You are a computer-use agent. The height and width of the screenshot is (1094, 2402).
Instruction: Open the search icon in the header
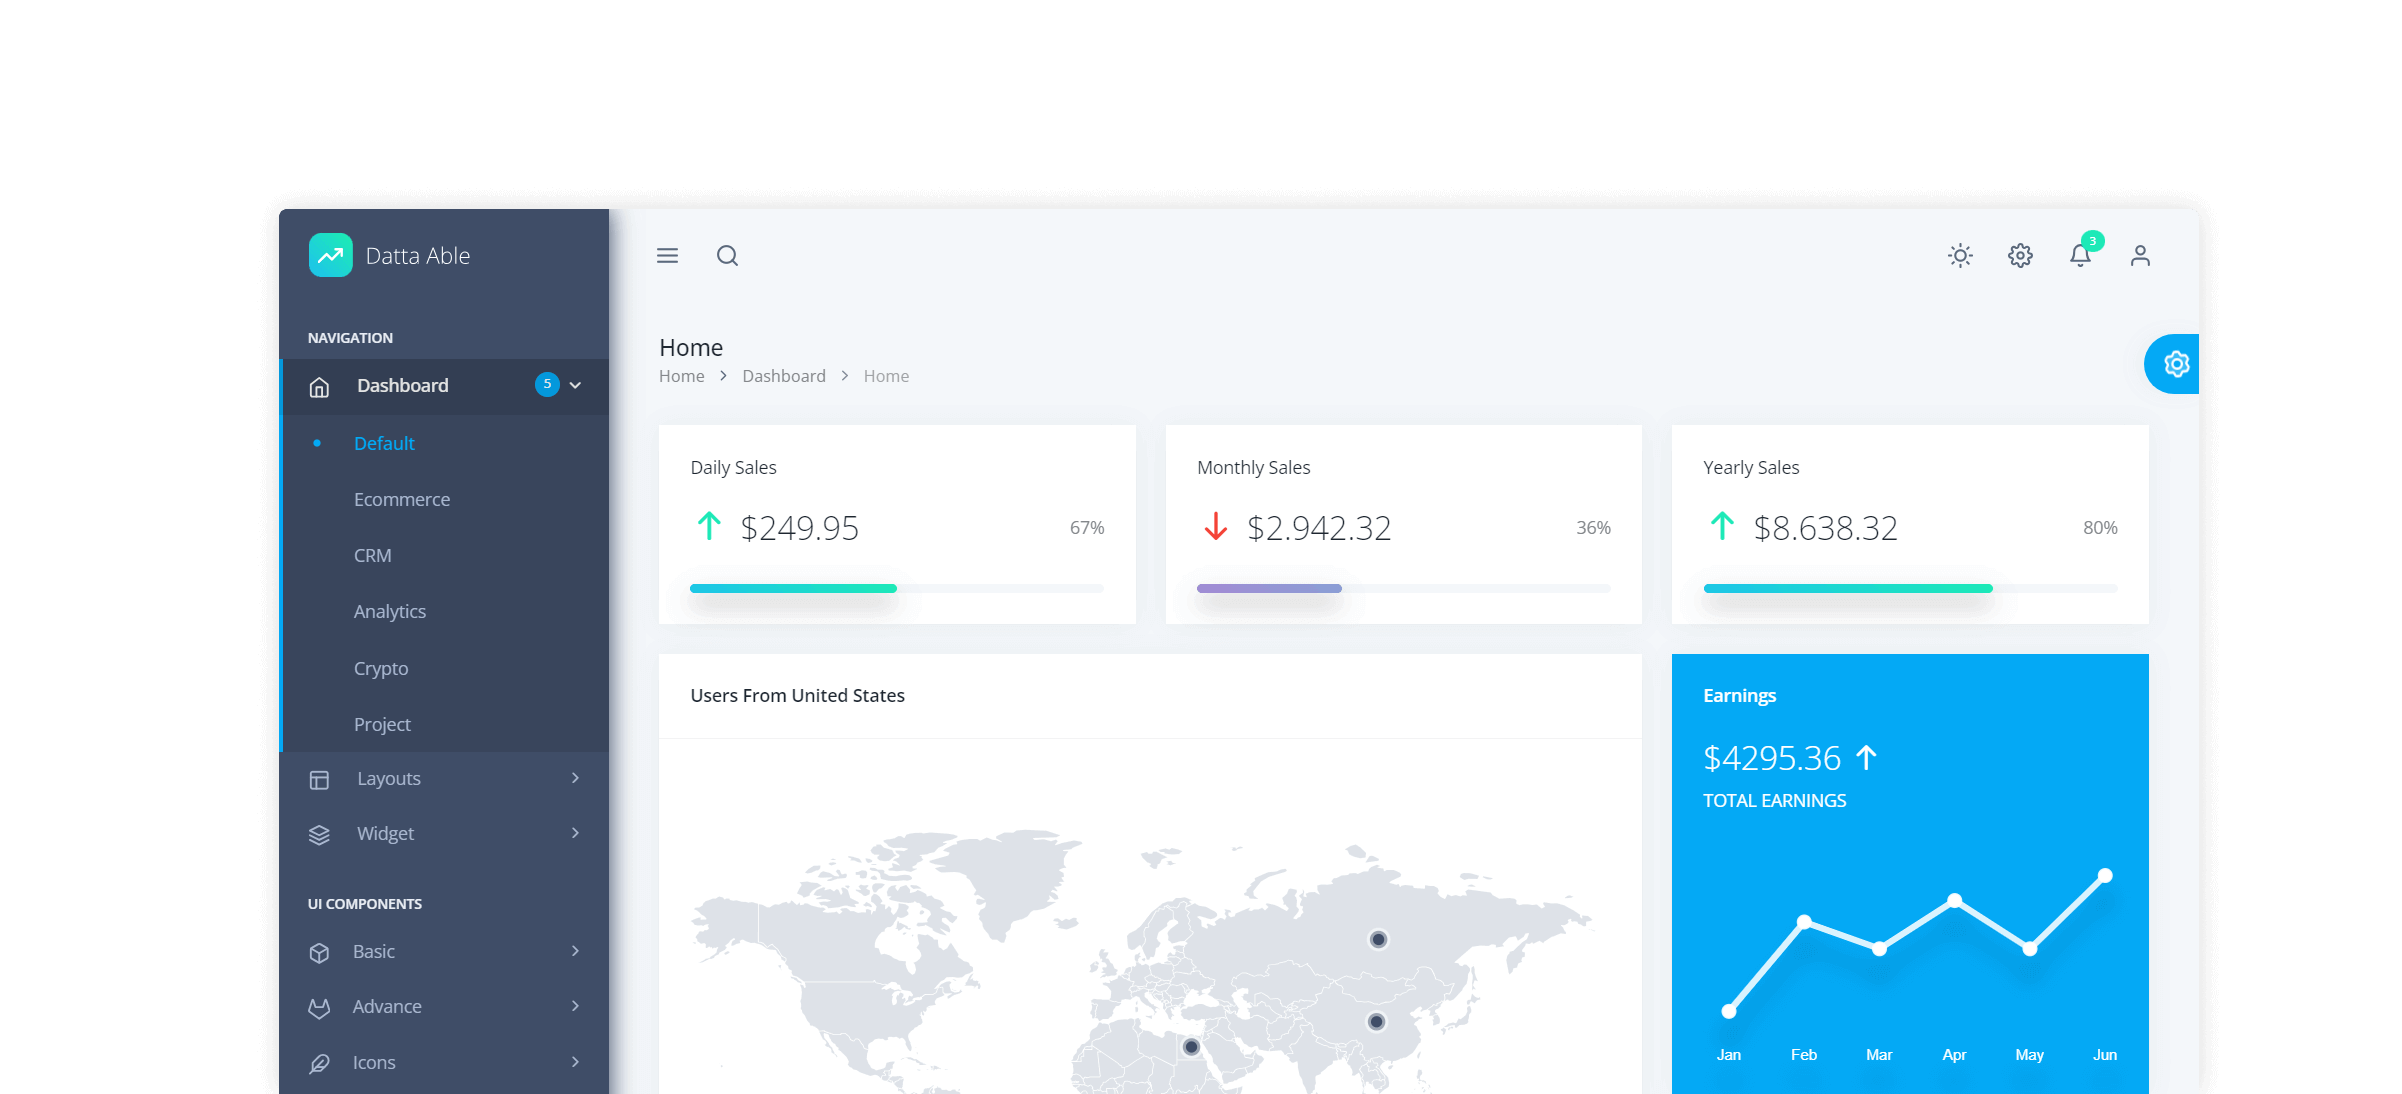pos(727,256)
